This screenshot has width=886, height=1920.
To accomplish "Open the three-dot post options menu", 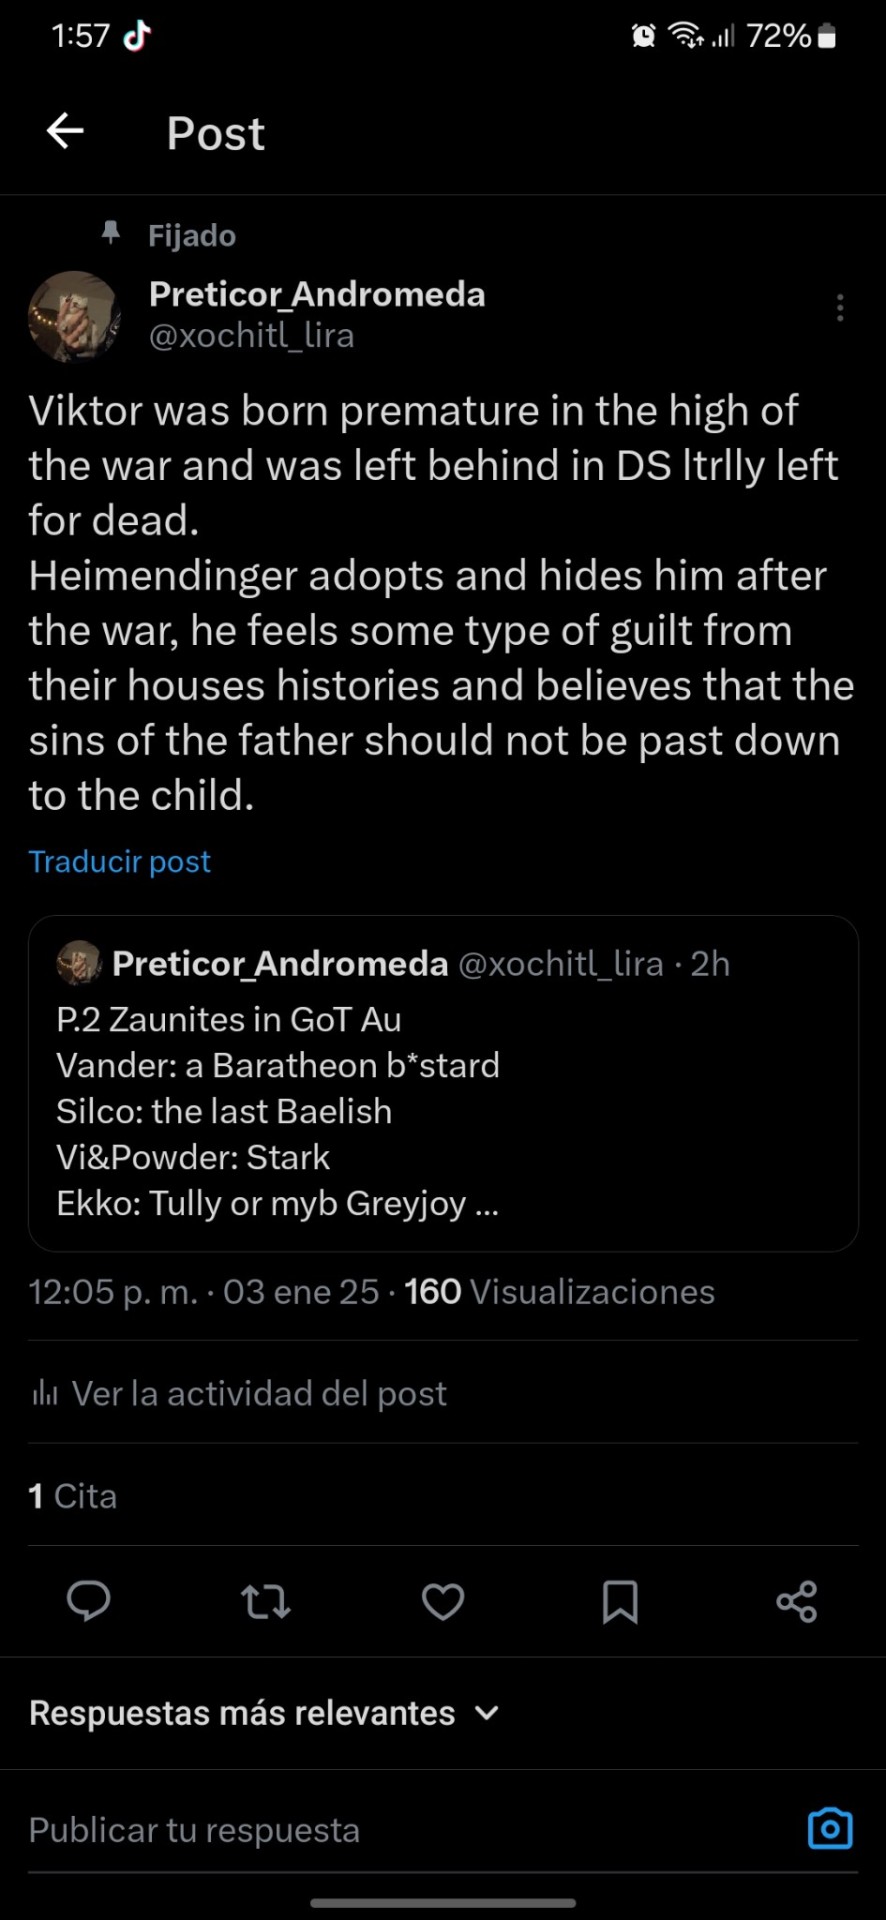I will (840, 308).
